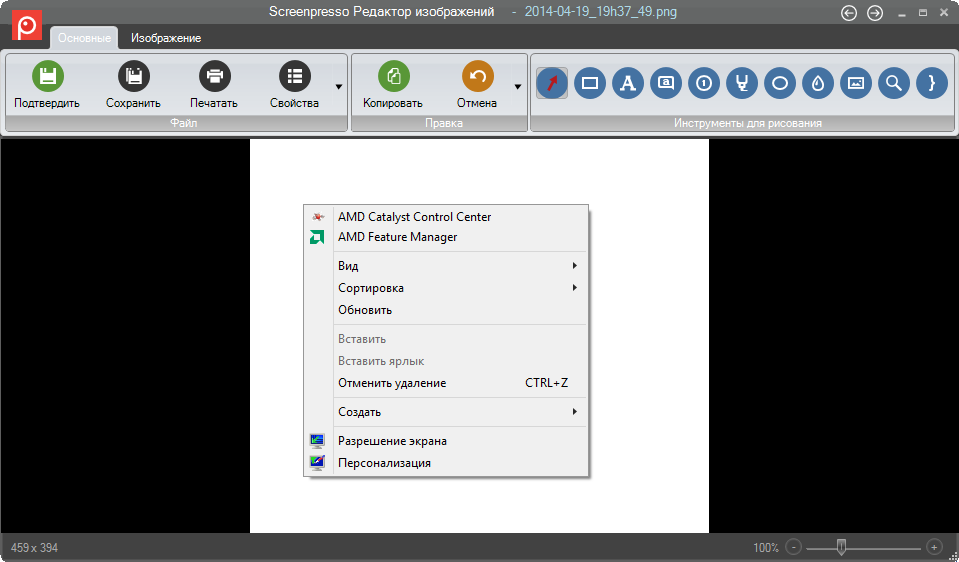Screen dimensions: 959x562
Task: Click Персонализация menu text
Action: click(x=385, y=463)
